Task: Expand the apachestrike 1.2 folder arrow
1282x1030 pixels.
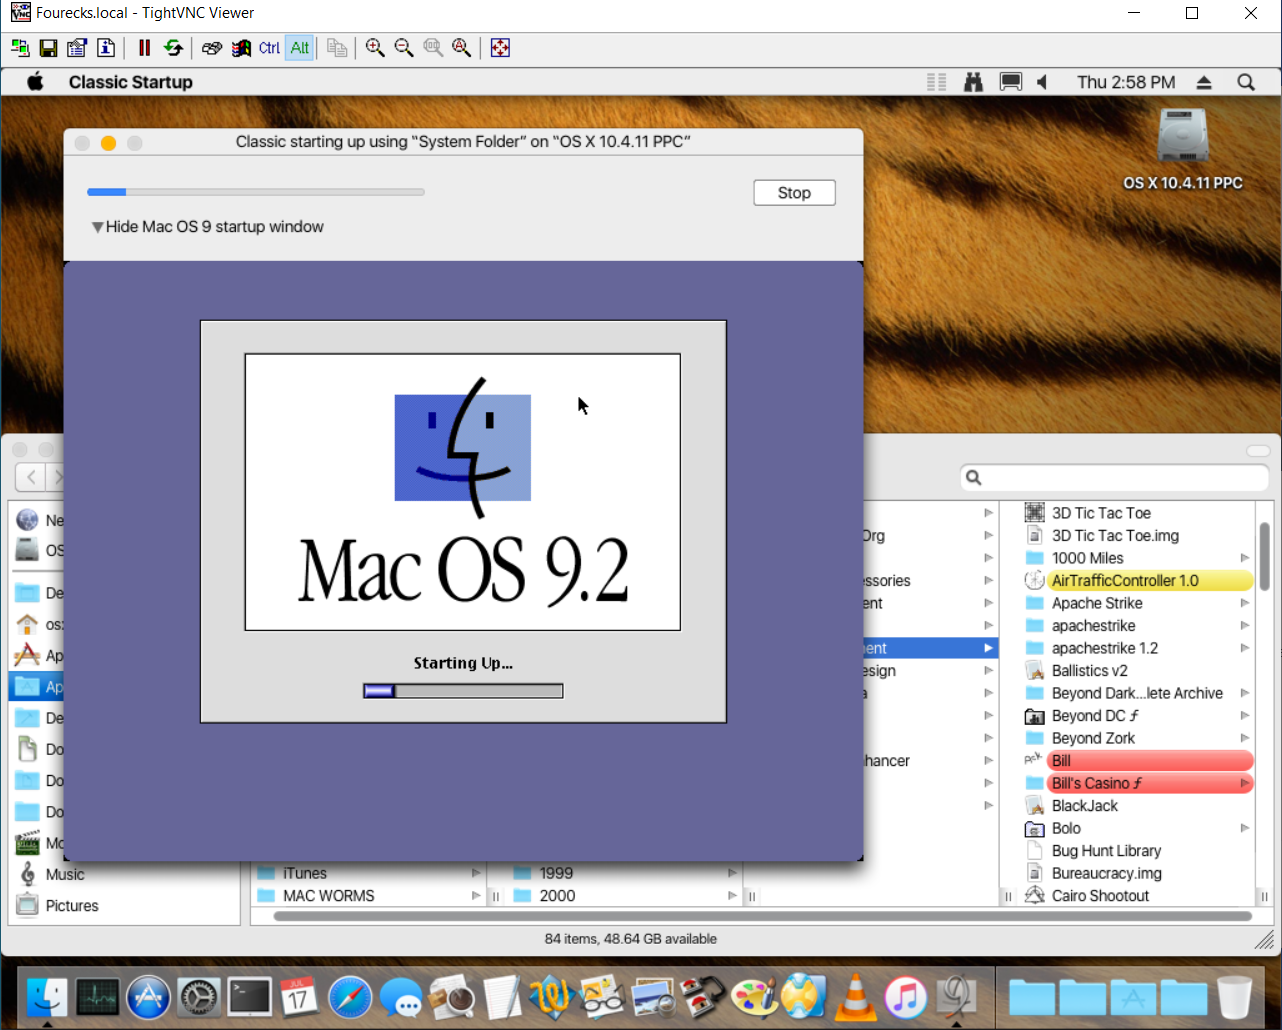Action: point(1245,648)
